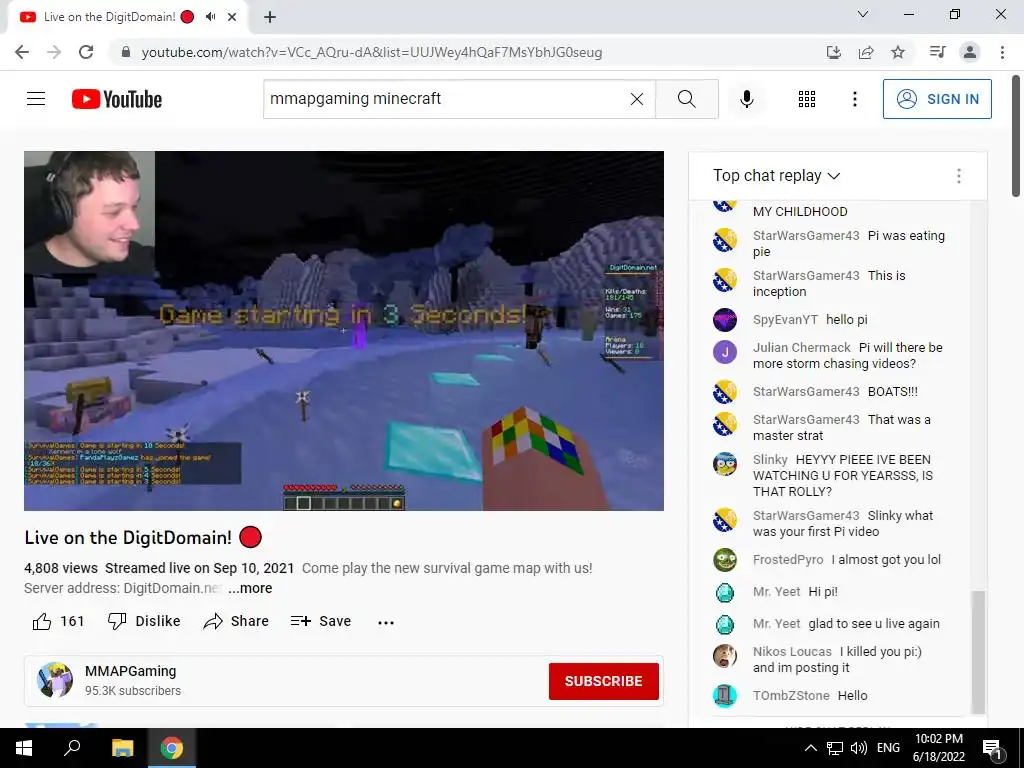1024x768 pixels.
Task: Like the video with thumbs up
Action: tap(58, 621)
